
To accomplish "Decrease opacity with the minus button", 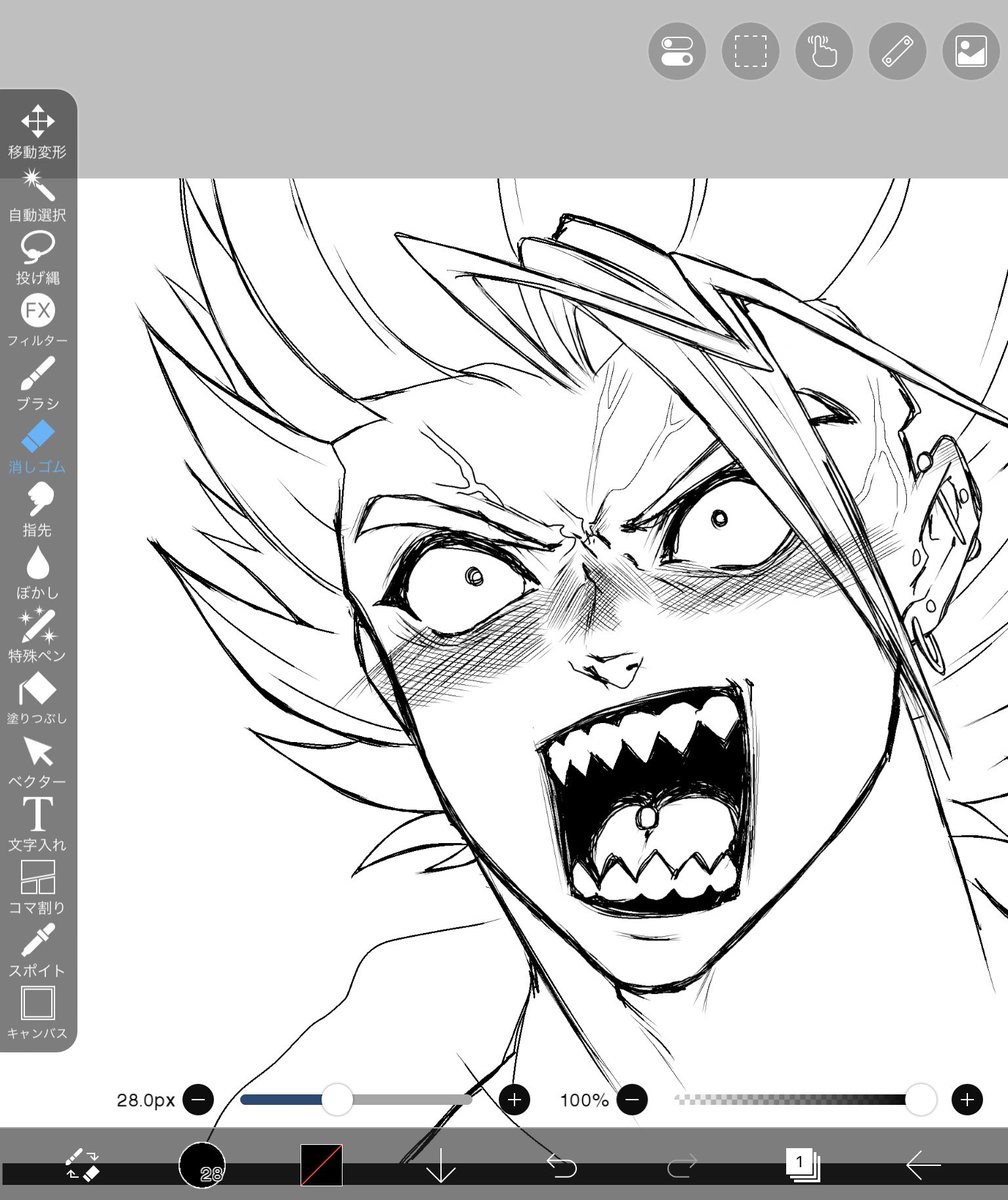I will coord(632,1100).
